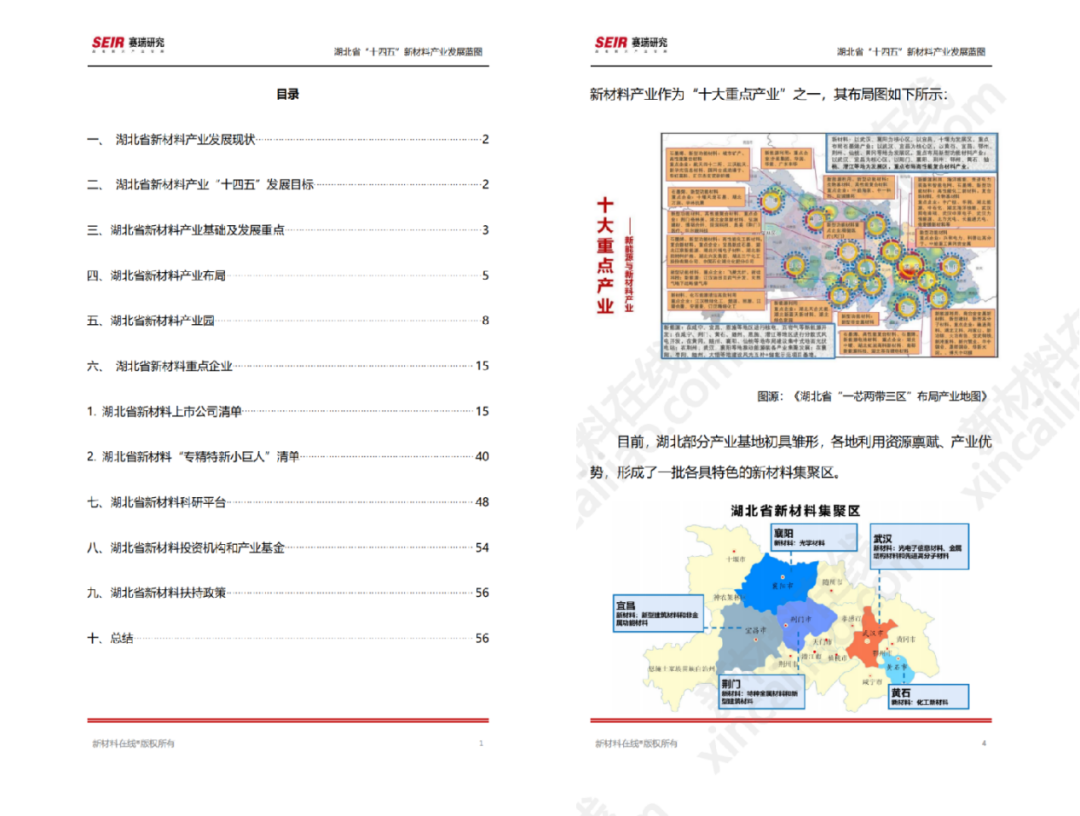
Task: Click the caption 图源:《湖北省"一芯两带三区"布局产业地图》
Action: tap(874, 396)
